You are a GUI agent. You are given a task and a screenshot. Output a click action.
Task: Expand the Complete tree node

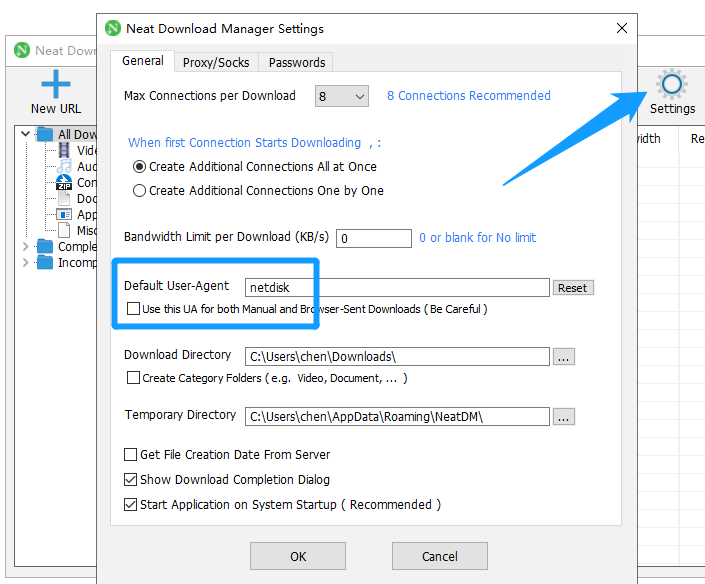[26, 246]
